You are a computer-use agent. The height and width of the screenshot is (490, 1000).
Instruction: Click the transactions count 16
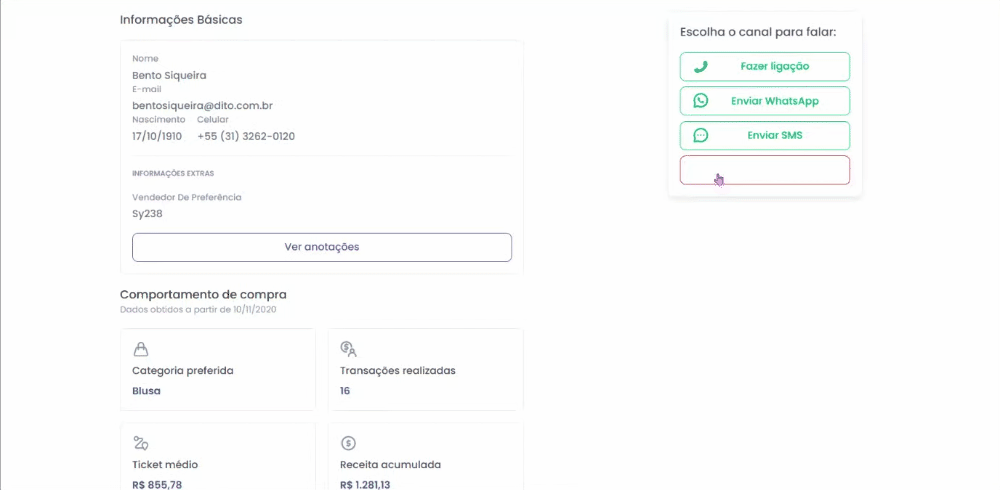click(x=345, y=391)
